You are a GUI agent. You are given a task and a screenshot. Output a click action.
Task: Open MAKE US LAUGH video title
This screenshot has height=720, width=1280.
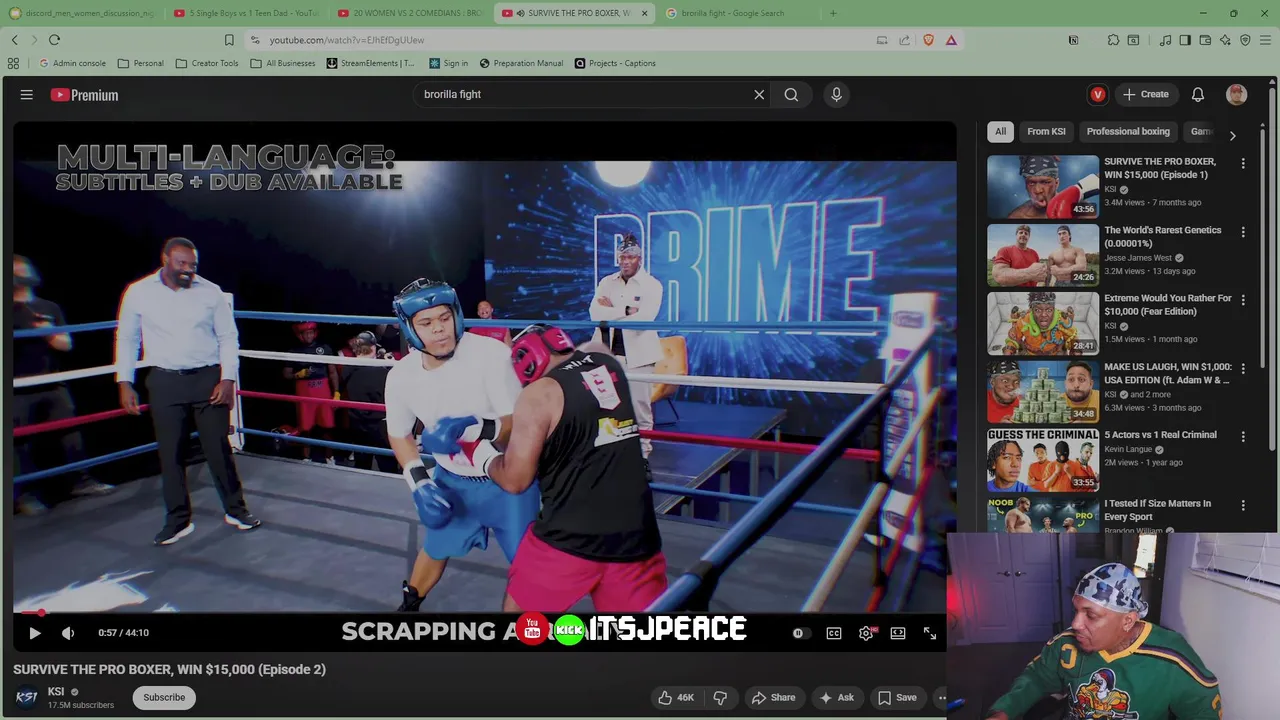[x=1167, y=373]
